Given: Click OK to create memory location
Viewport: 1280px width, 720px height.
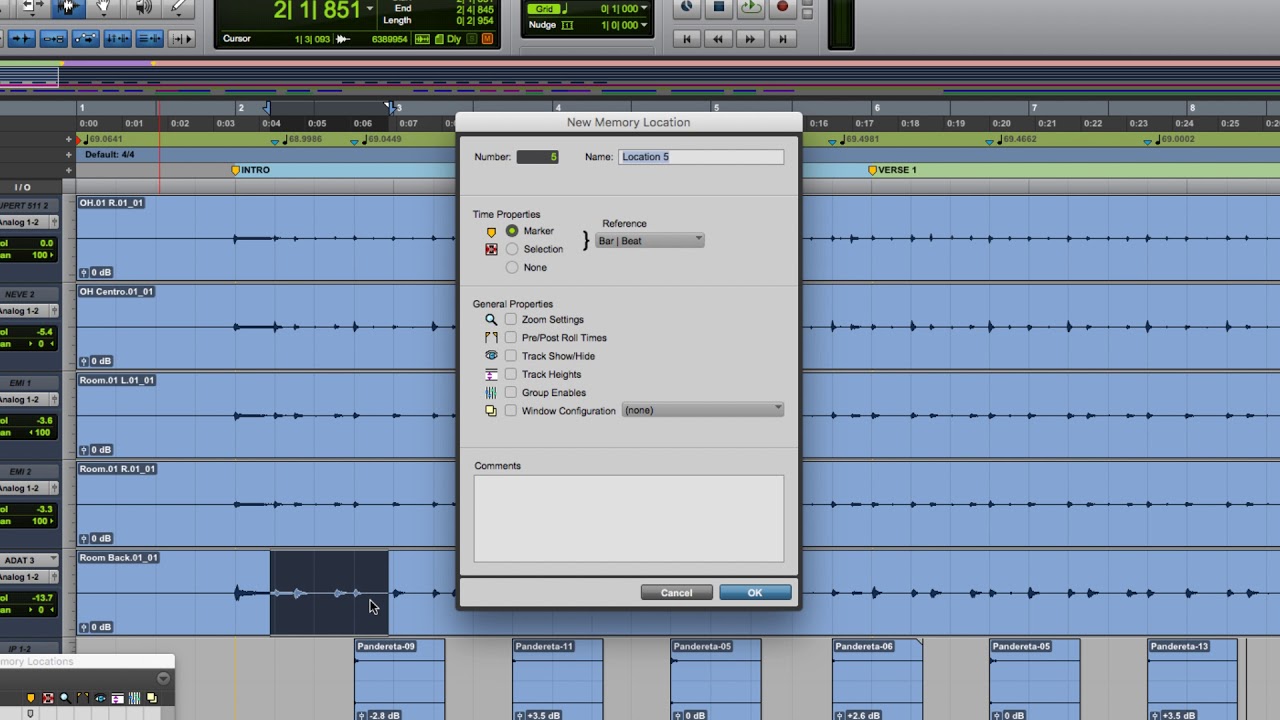Looking at the screenshot, I should pos(755,593).
